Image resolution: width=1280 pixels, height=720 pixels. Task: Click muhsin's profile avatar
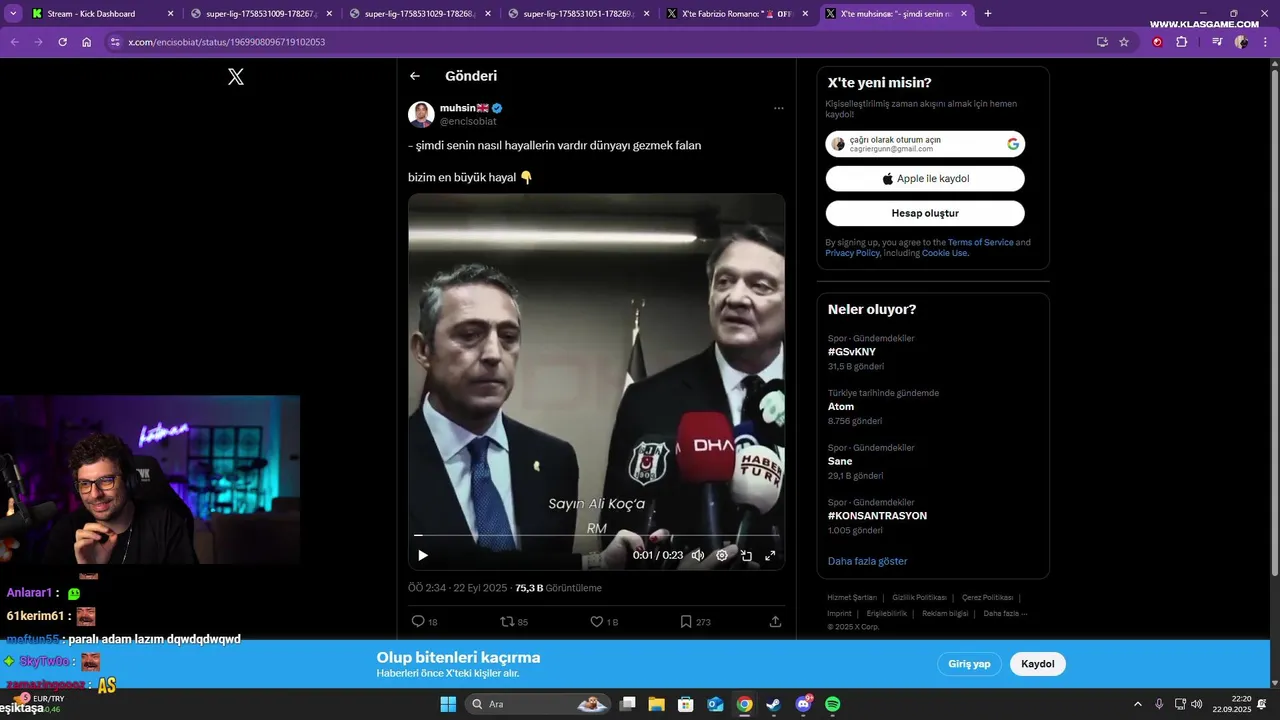(x=421, y=114)
